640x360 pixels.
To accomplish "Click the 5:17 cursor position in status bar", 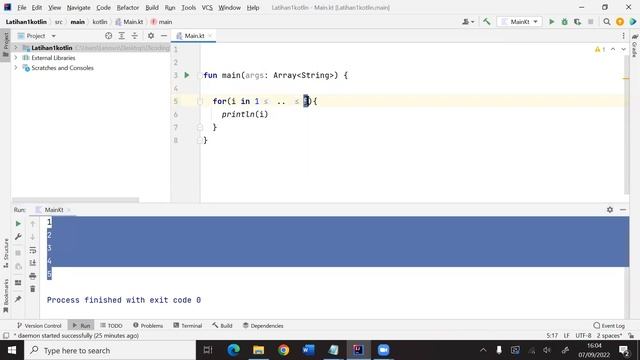I will 552,336.
